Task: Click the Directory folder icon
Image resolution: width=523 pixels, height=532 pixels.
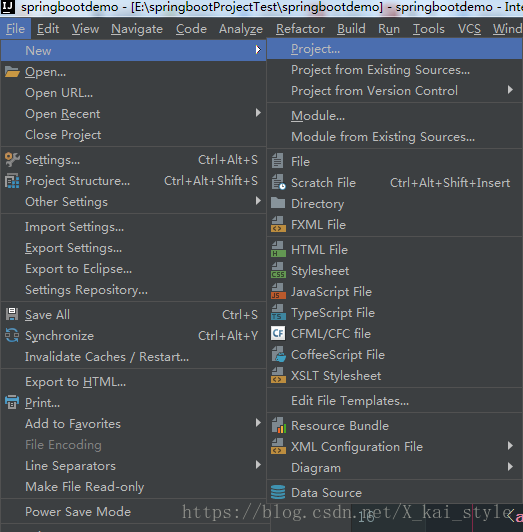Action: (x=278, y=203)
